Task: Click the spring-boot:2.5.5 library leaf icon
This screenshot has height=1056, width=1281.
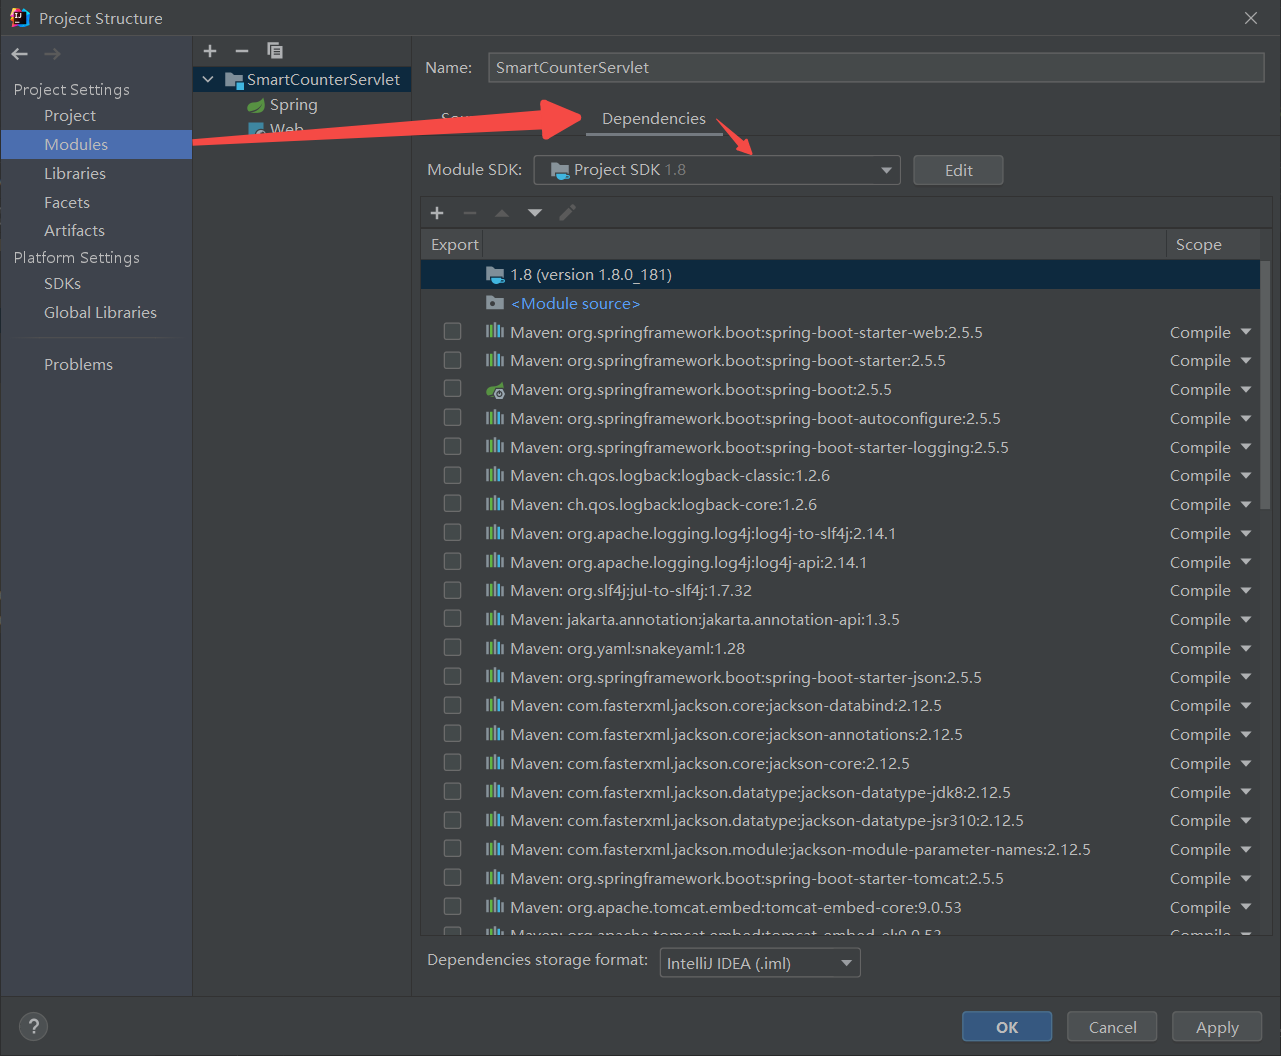Action: pos(495,390)
